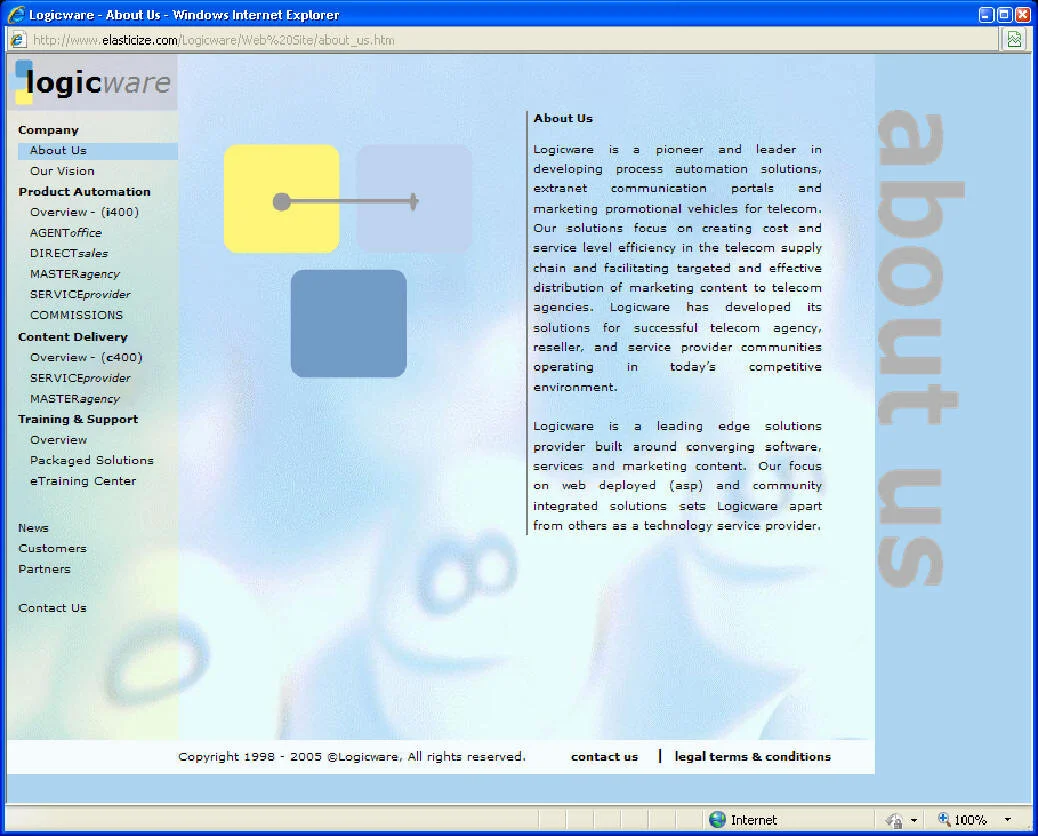Open the zoom level dropdown arrow
This screenshot has height=836, width=1038.
(x=1008, y=820)
